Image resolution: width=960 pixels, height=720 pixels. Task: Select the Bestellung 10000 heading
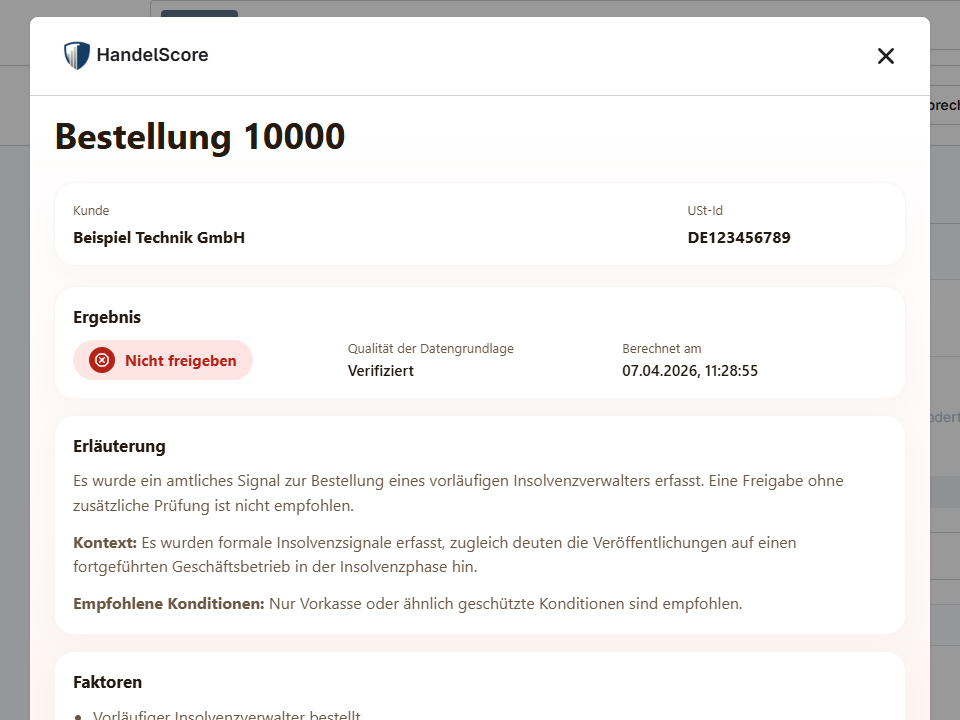point(200,137)
